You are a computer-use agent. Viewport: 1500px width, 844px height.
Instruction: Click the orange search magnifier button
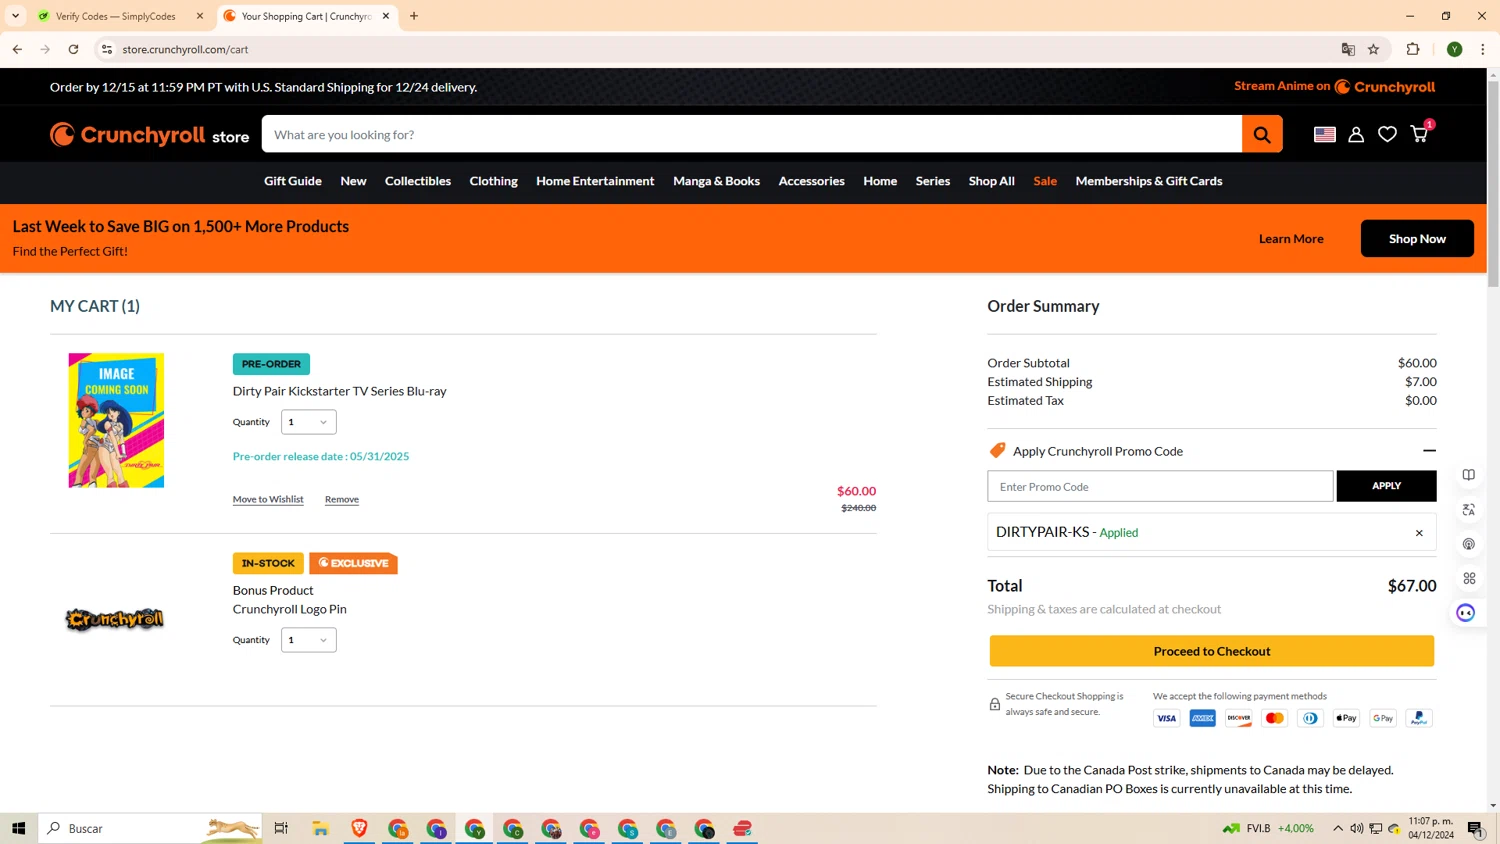pyautogui.click(x=1262, y=134)
